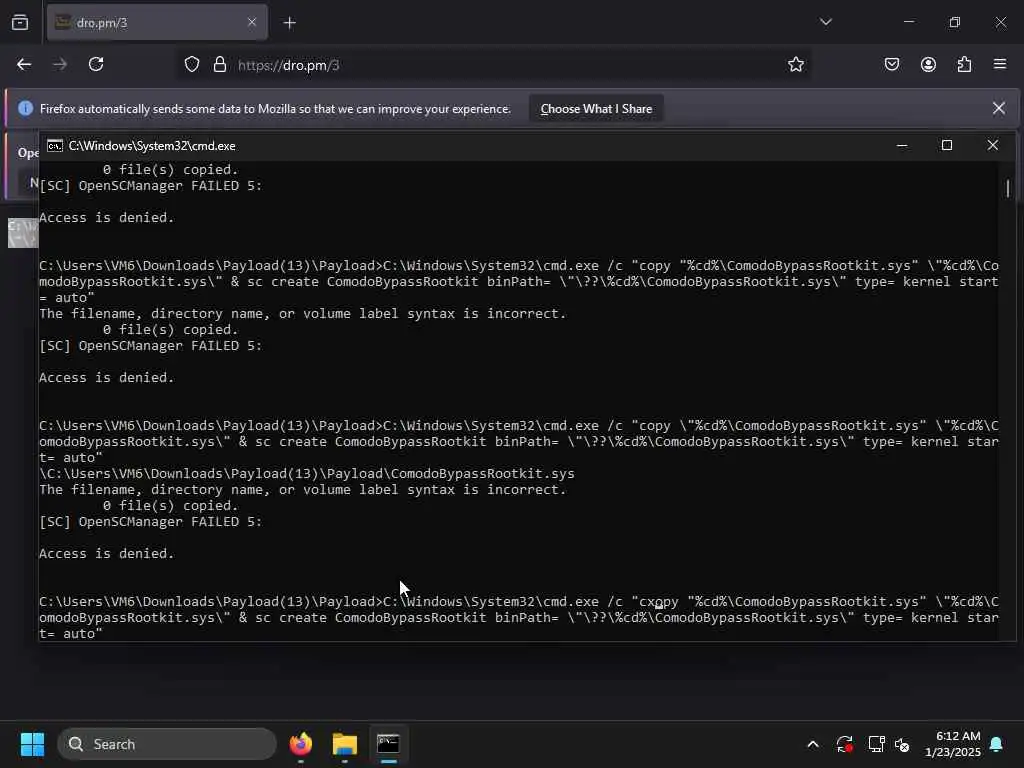Show site security padlock info
The height and width of the screenshot is (768, 1024).
[x=220, y=65]
